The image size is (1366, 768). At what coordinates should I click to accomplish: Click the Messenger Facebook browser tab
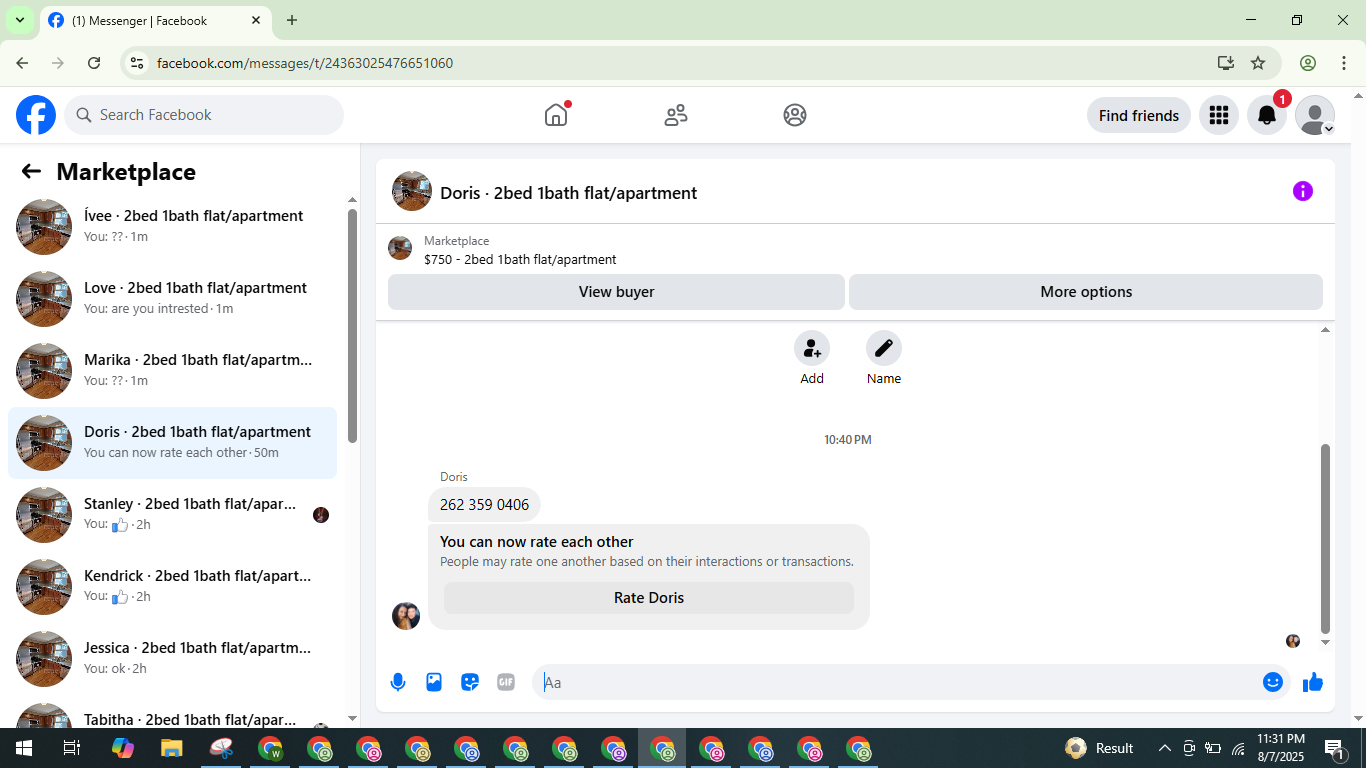tap(155, 20)
